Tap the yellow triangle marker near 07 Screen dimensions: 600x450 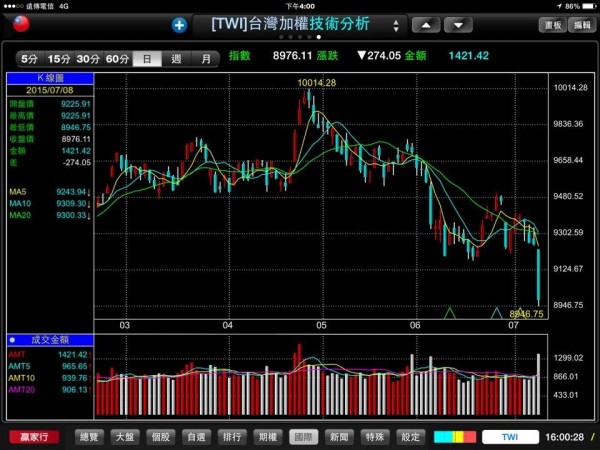click(x=519, y=311)
